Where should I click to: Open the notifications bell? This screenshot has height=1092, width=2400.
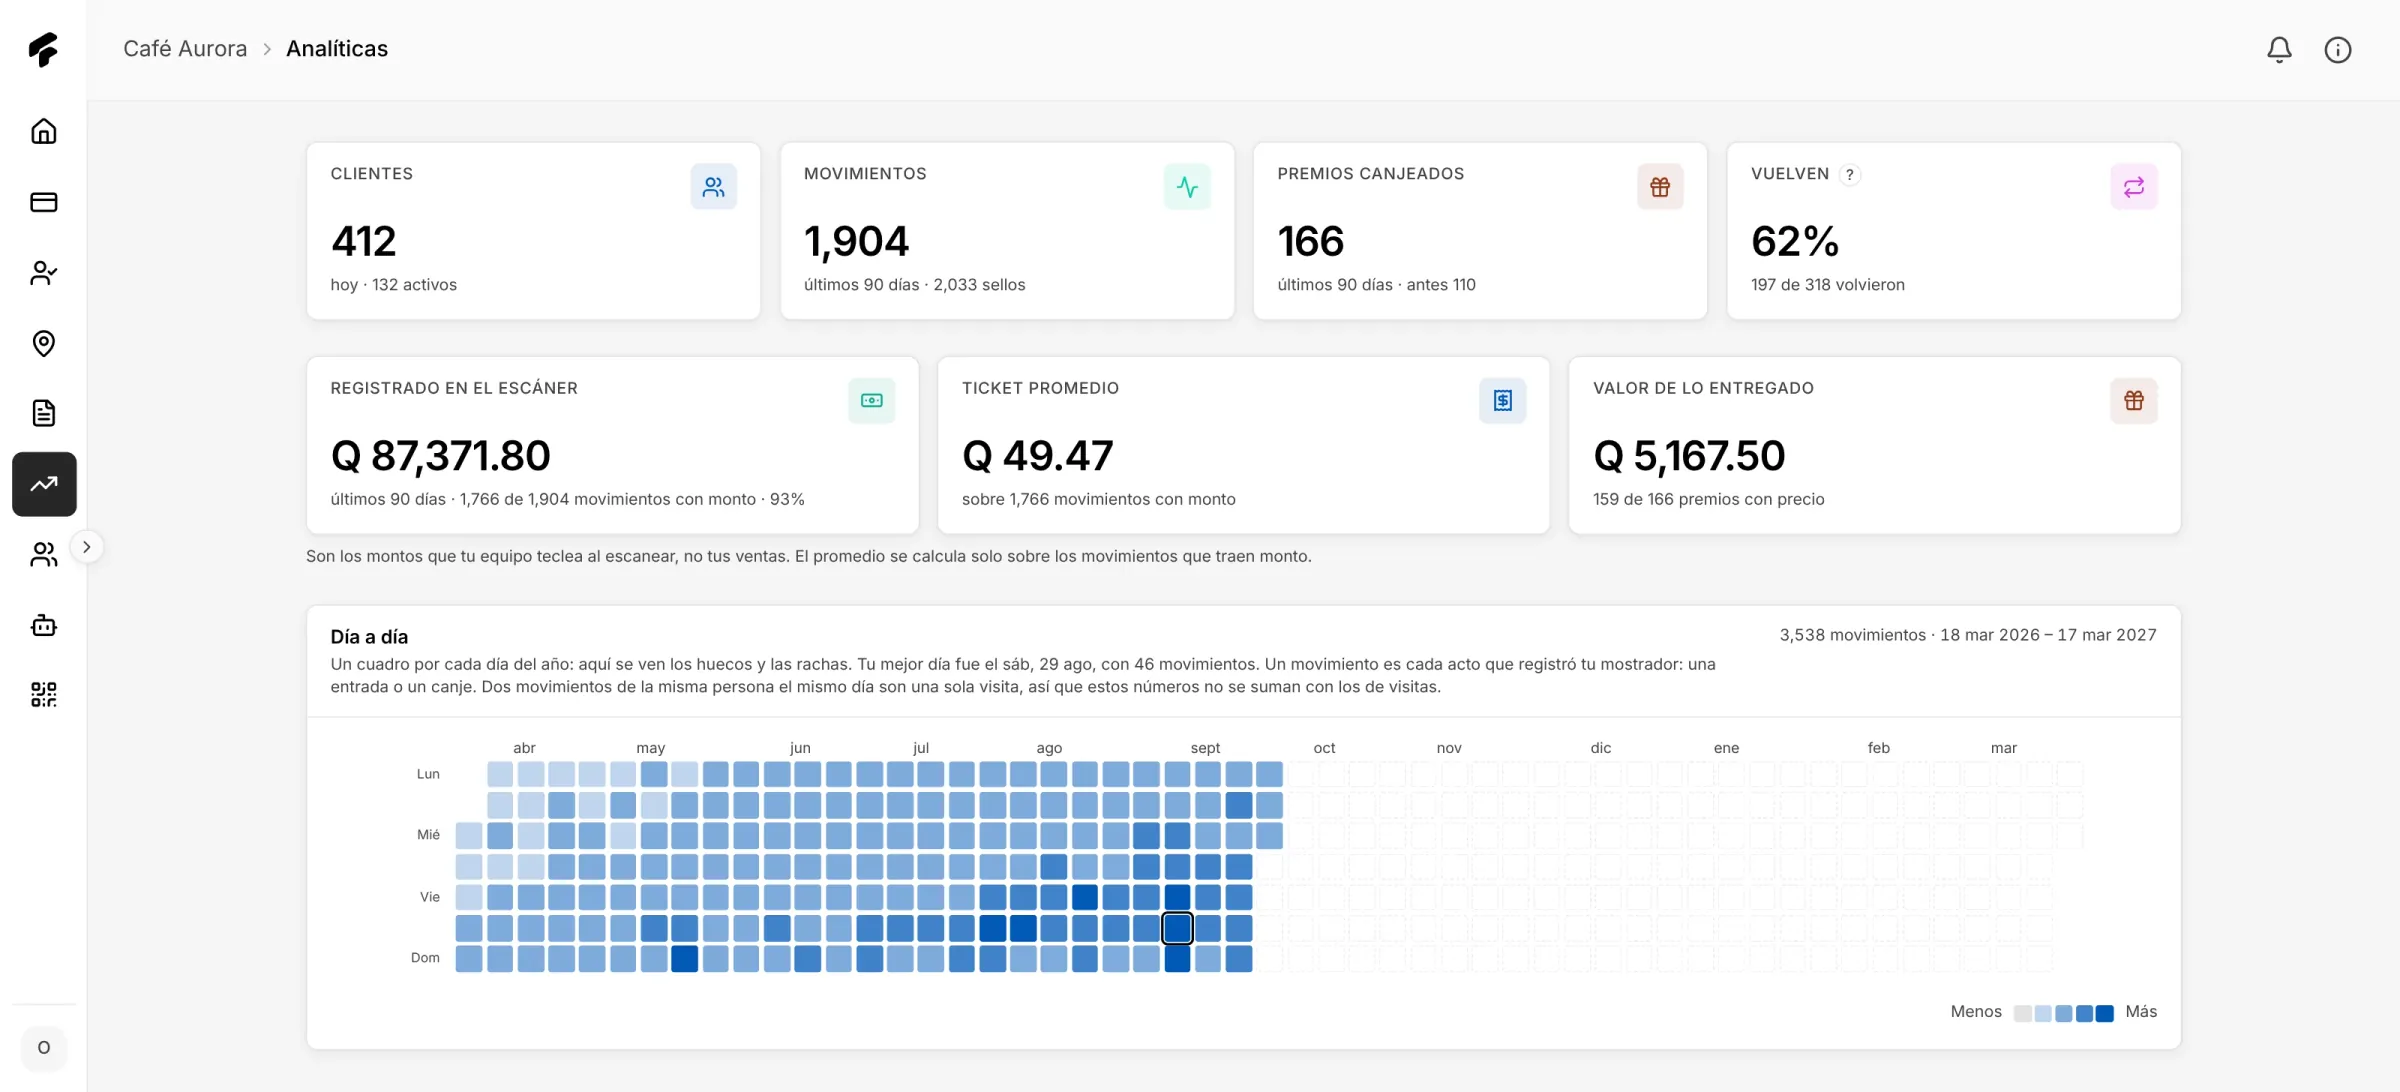(x=2279, y=49)
